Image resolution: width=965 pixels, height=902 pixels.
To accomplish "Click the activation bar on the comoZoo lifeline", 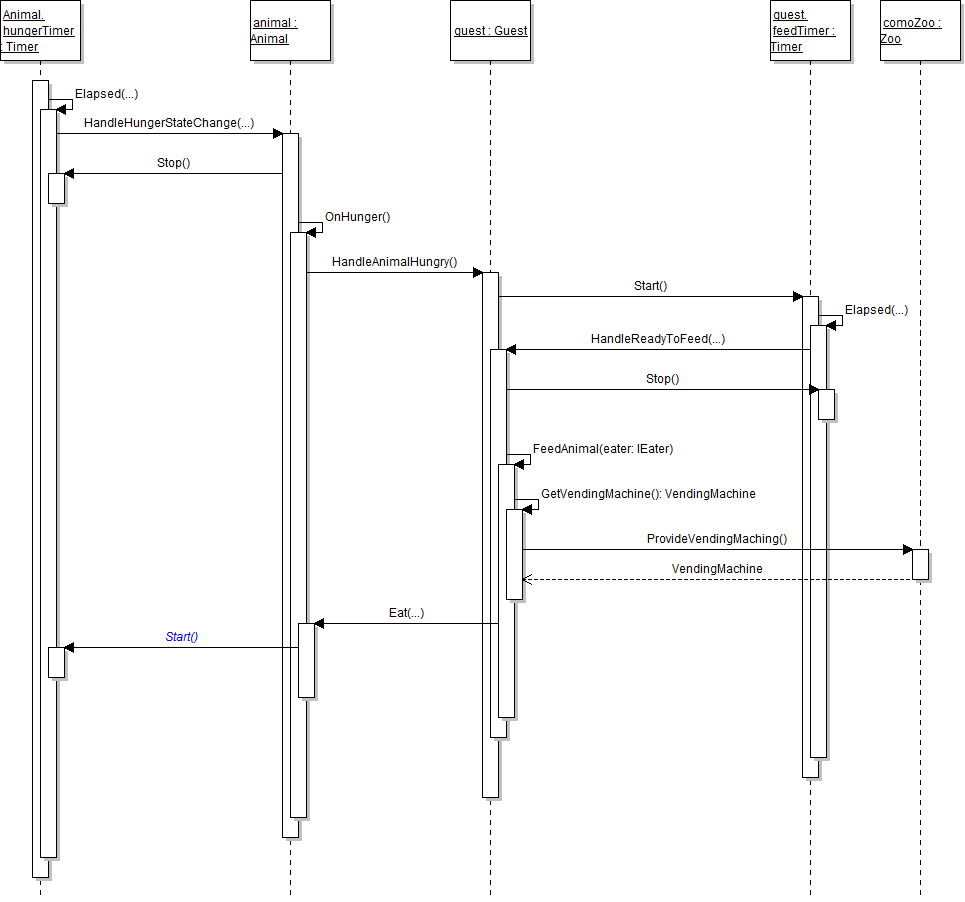I will 920,563.
